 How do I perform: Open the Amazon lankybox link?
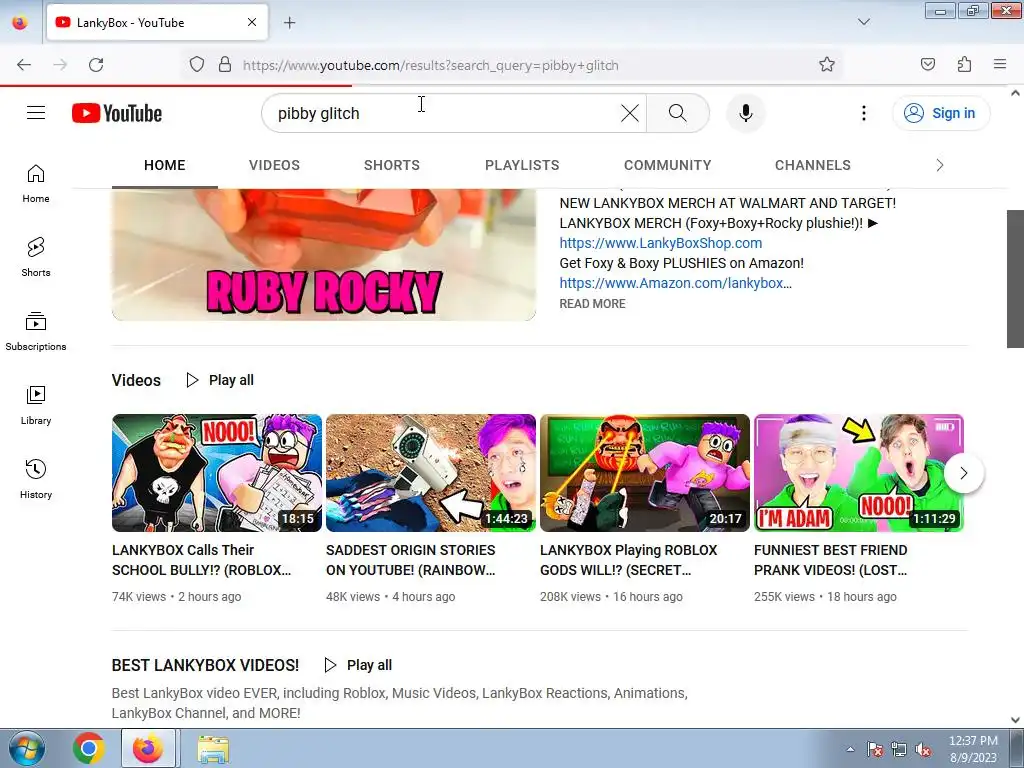(x=675, y=283)
